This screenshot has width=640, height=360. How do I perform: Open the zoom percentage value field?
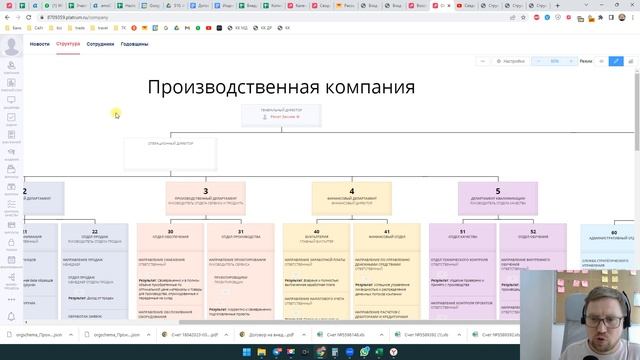(x=554, y=61)
